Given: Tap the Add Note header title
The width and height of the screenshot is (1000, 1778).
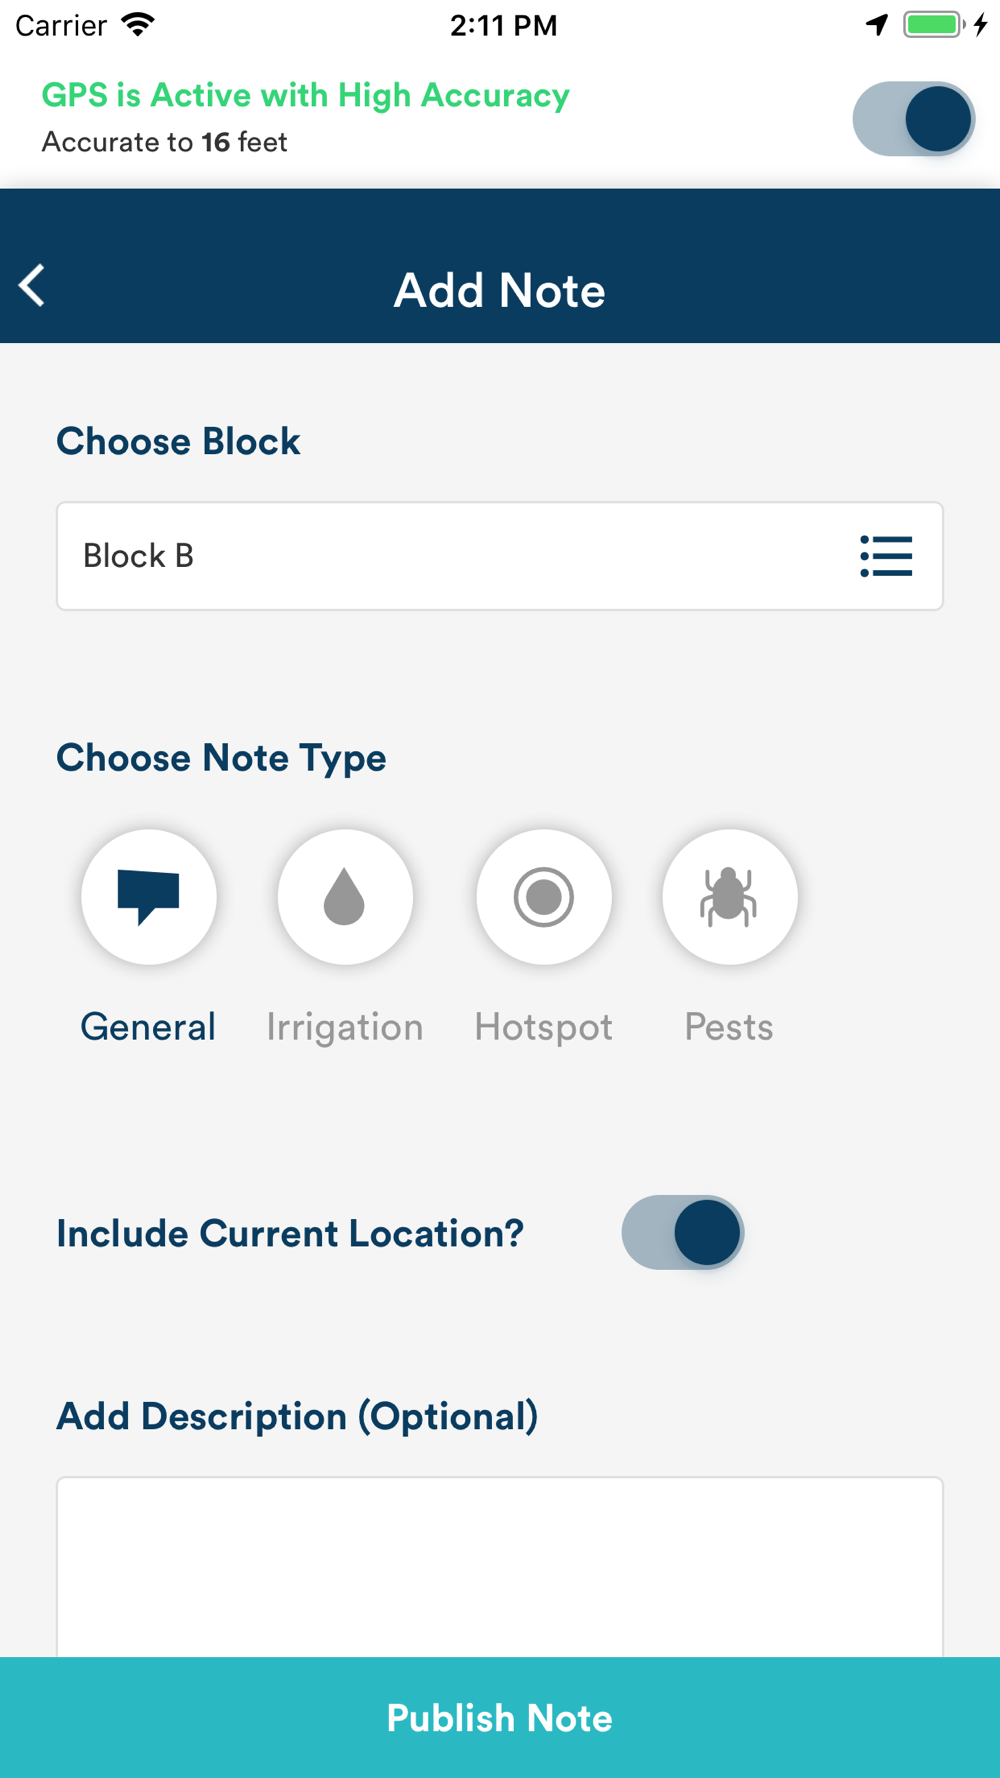Looking at the screenshot, I should (x=500, y=290).
